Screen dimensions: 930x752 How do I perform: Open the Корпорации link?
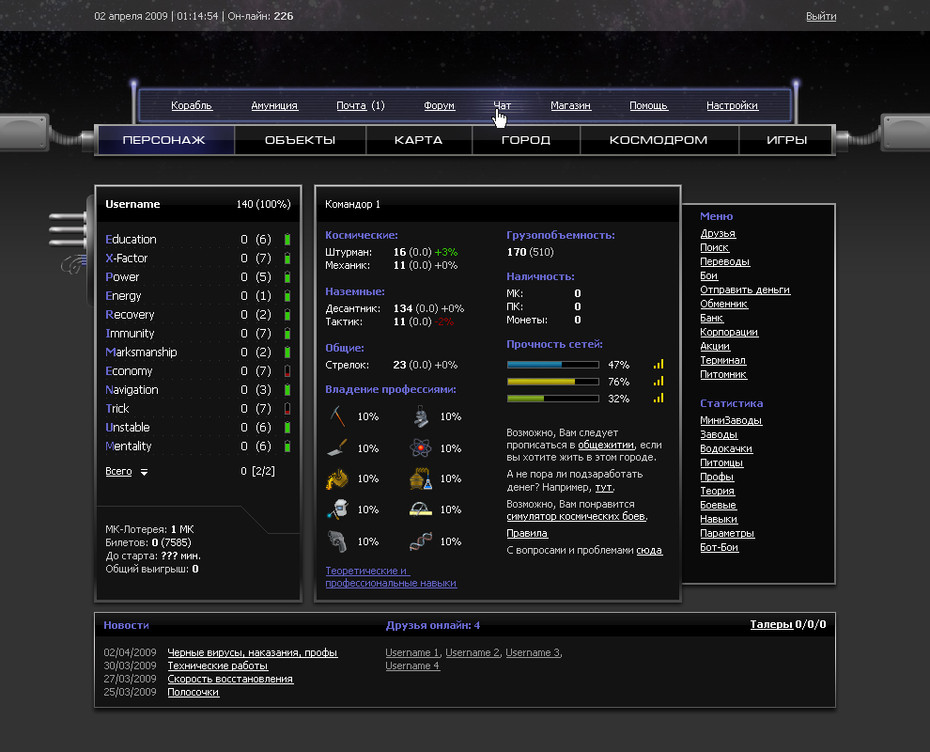[729, 332]
